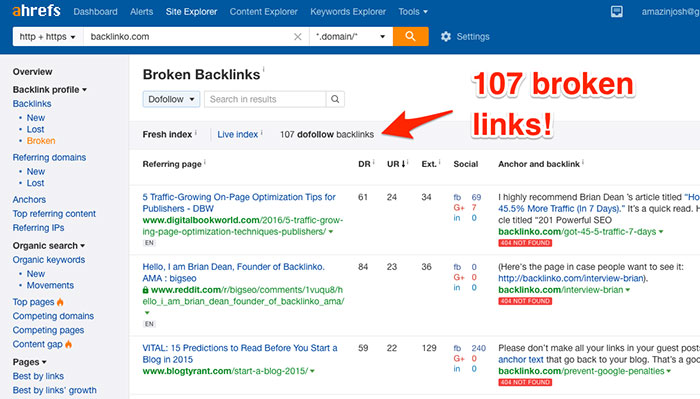Collapse the Backlink profile section
The image size is (700, 399).
pos(50,90)
